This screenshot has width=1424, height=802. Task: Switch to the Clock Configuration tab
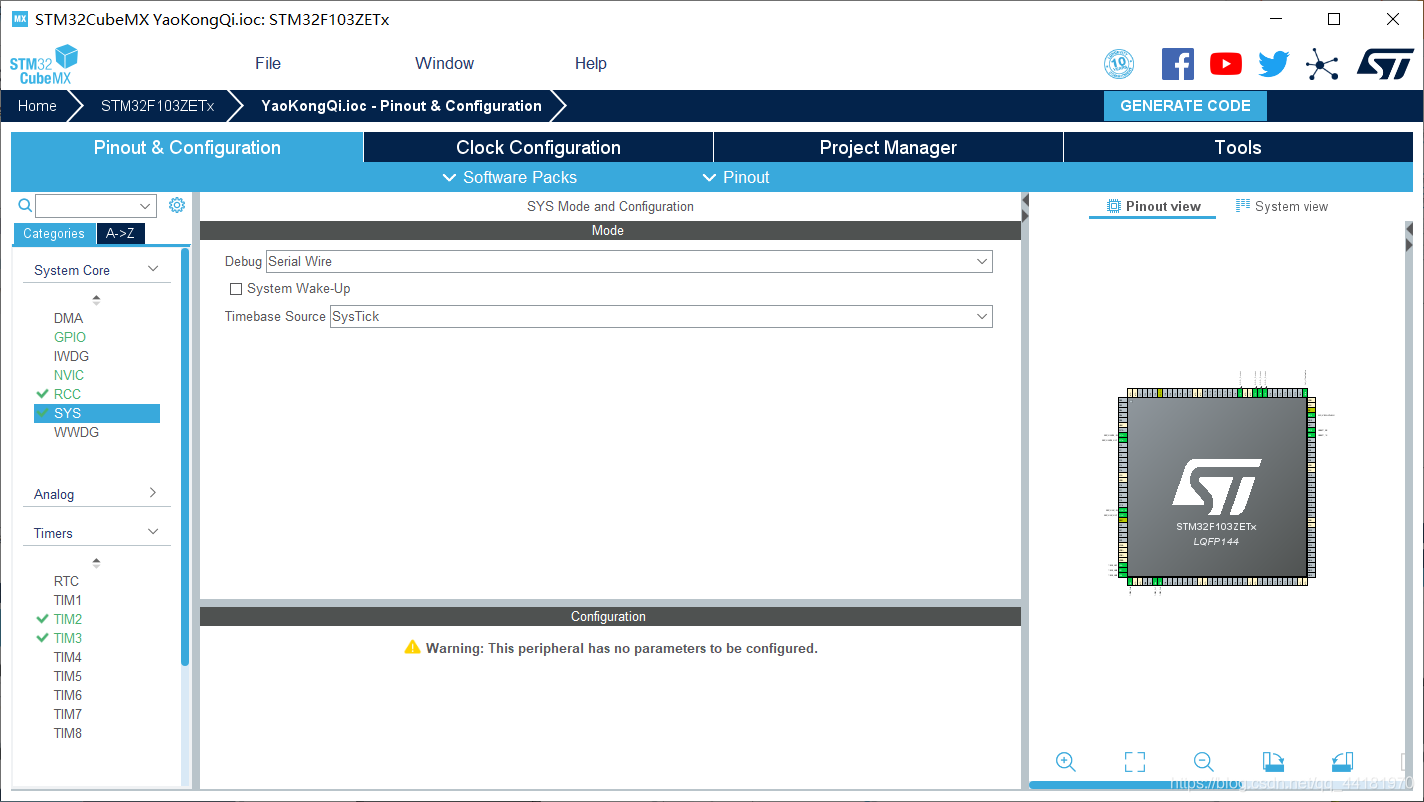point(538,147)
